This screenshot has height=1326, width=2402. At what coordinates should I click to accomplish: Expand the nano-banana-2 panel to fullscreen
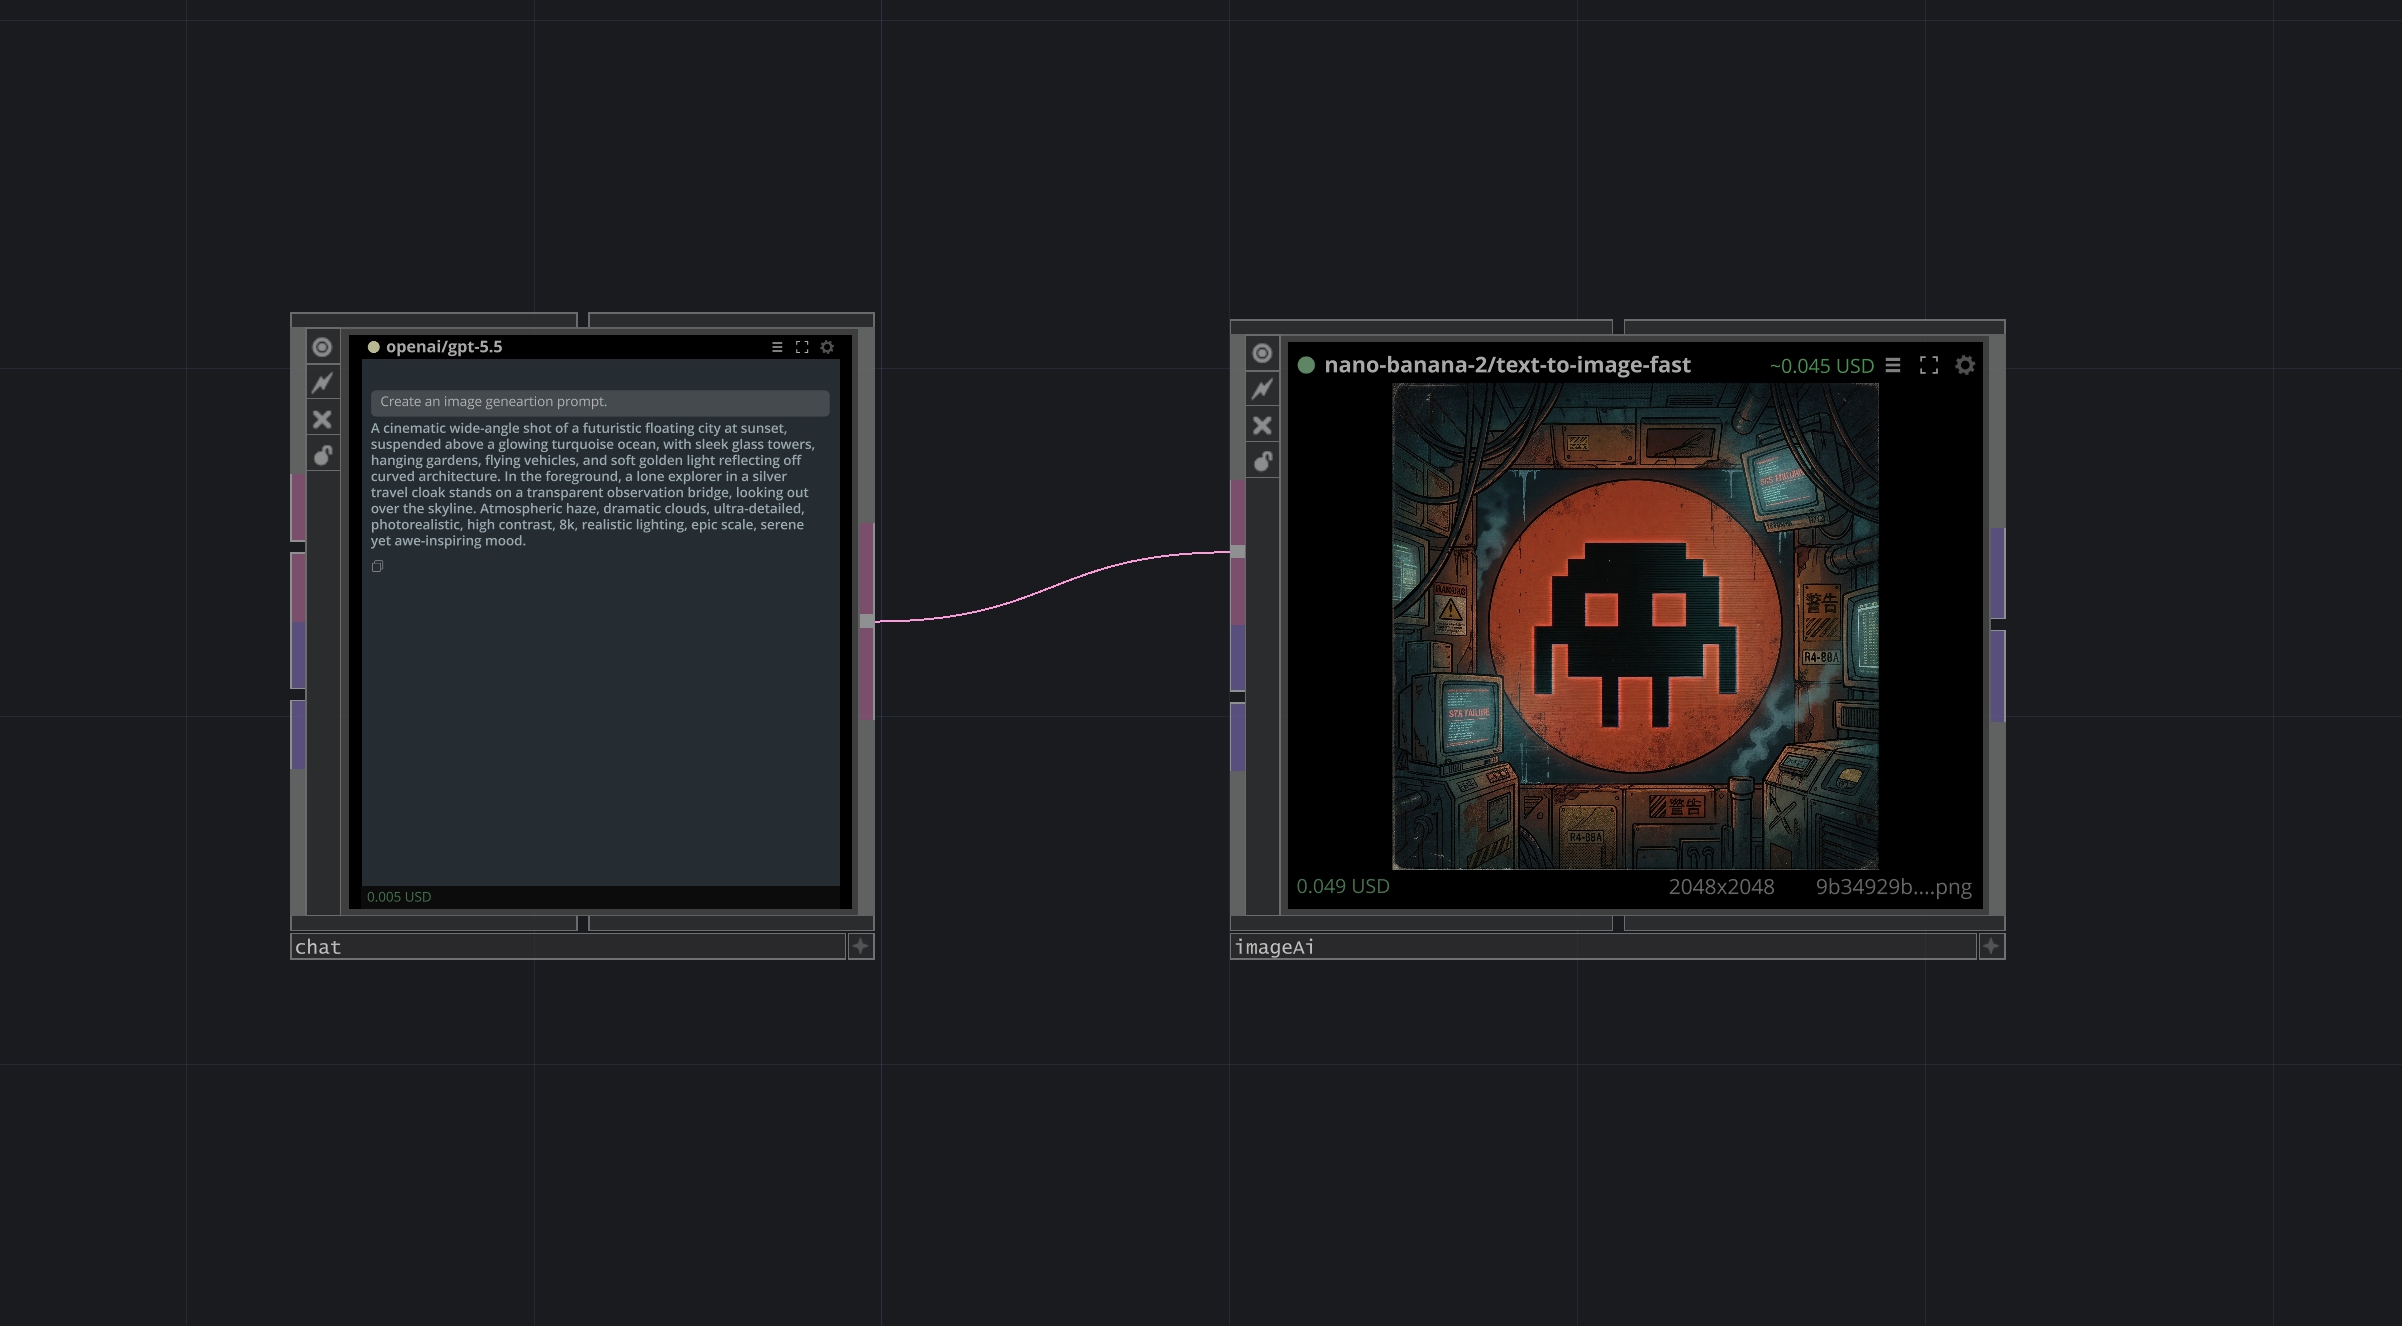1929,365
